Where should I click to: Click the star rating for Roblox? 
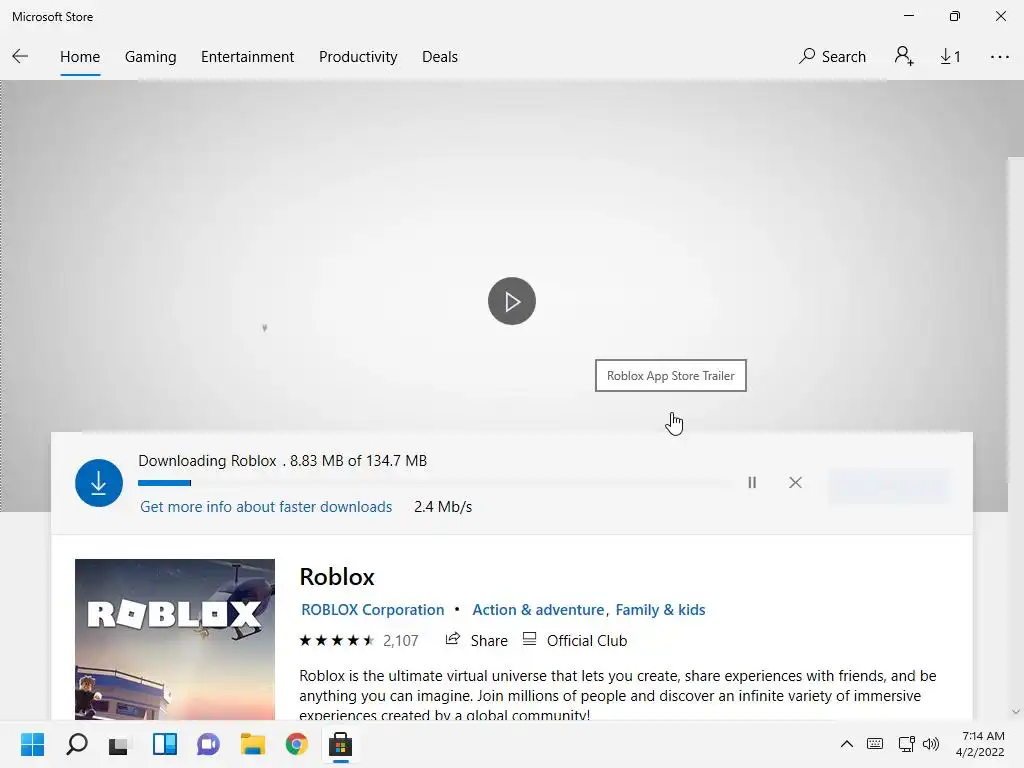tap(336, 641)
